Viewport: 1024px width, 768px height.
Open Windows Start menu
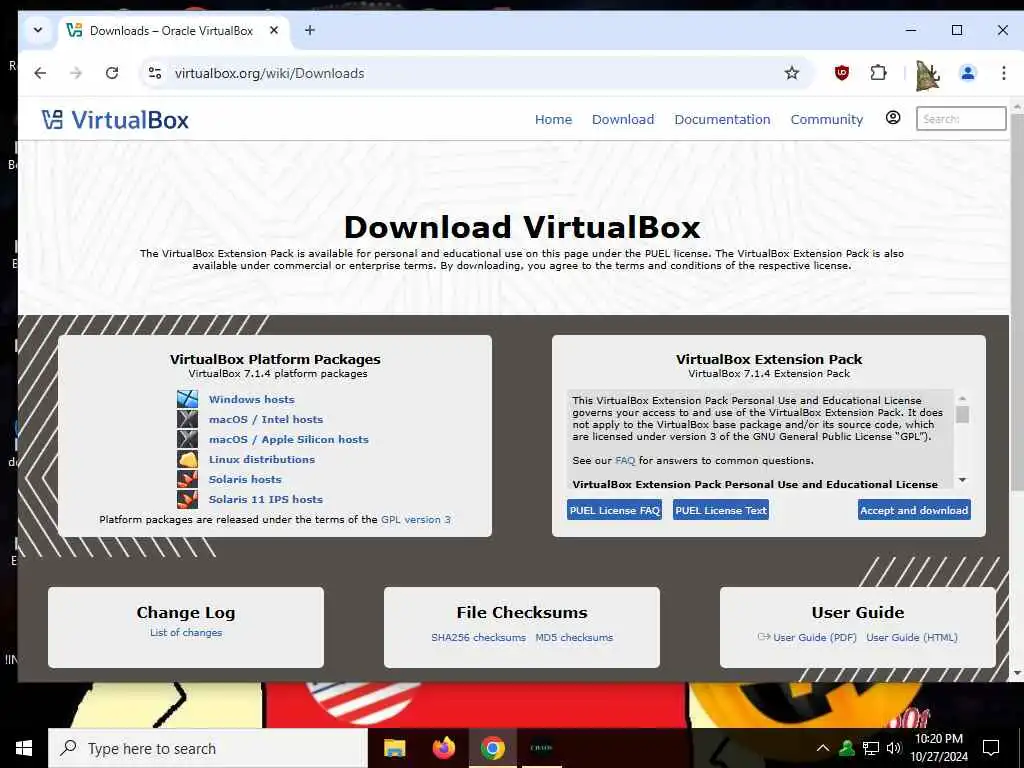(24, 748)
